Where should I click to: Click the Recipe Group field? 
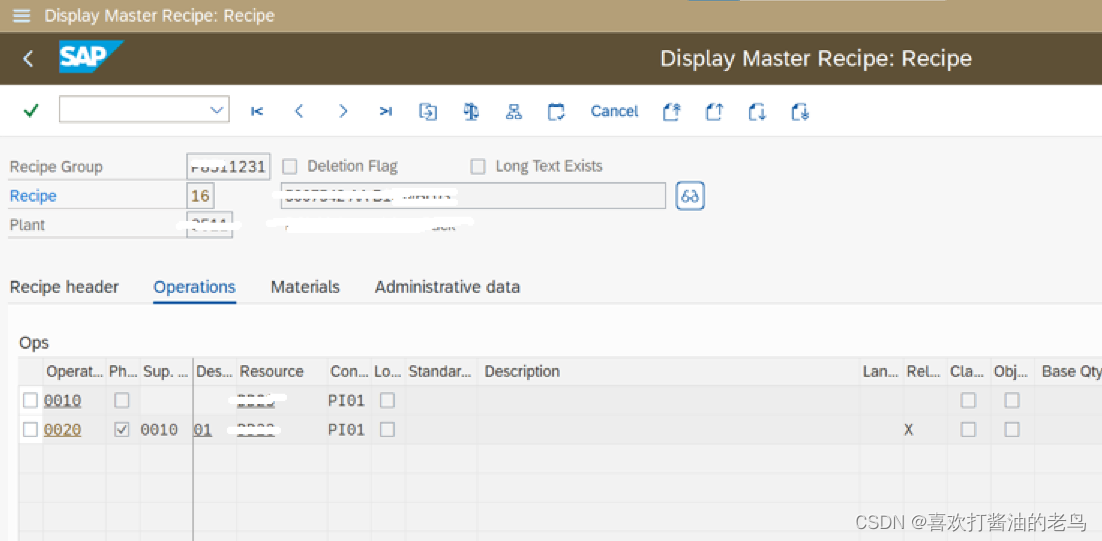(228, 167)
